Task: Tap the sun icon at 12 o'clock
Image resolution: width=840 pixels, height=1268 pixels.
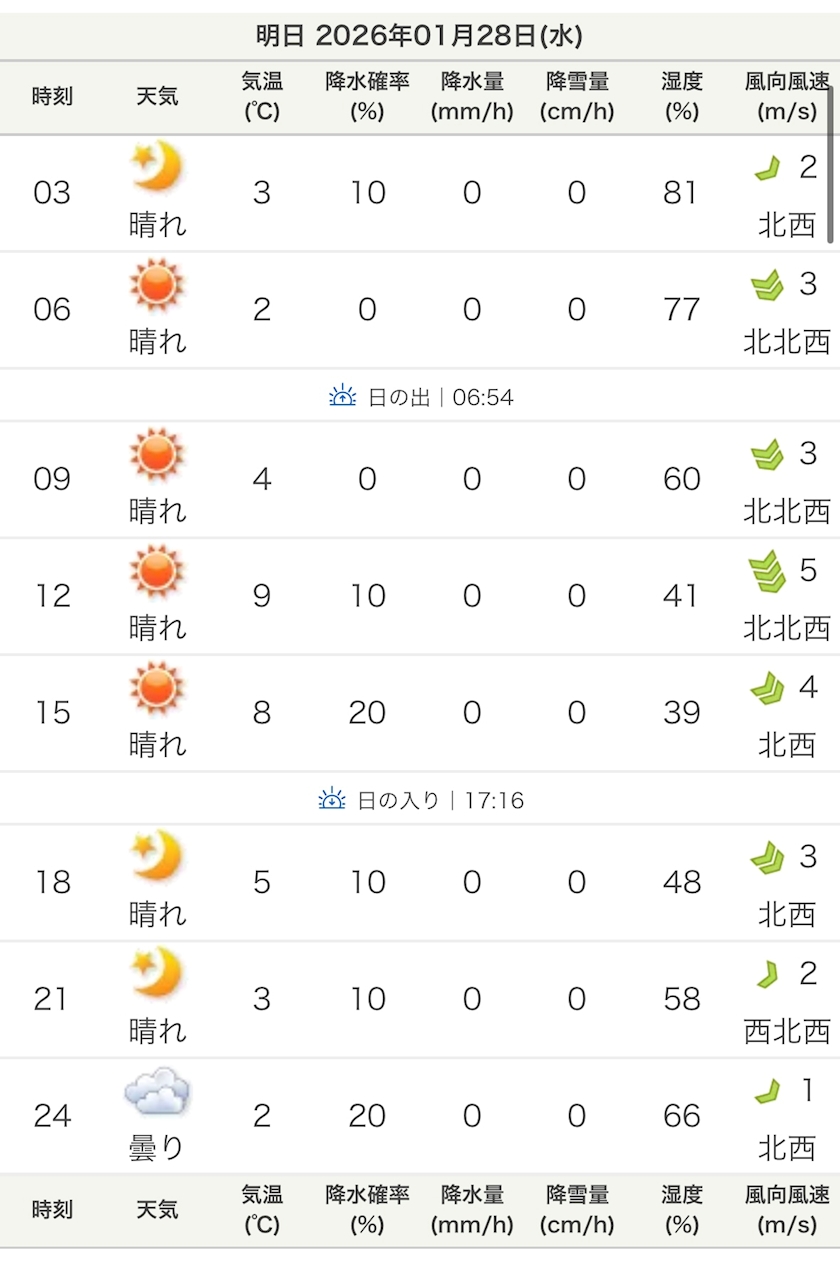Action: coord(157,570)
